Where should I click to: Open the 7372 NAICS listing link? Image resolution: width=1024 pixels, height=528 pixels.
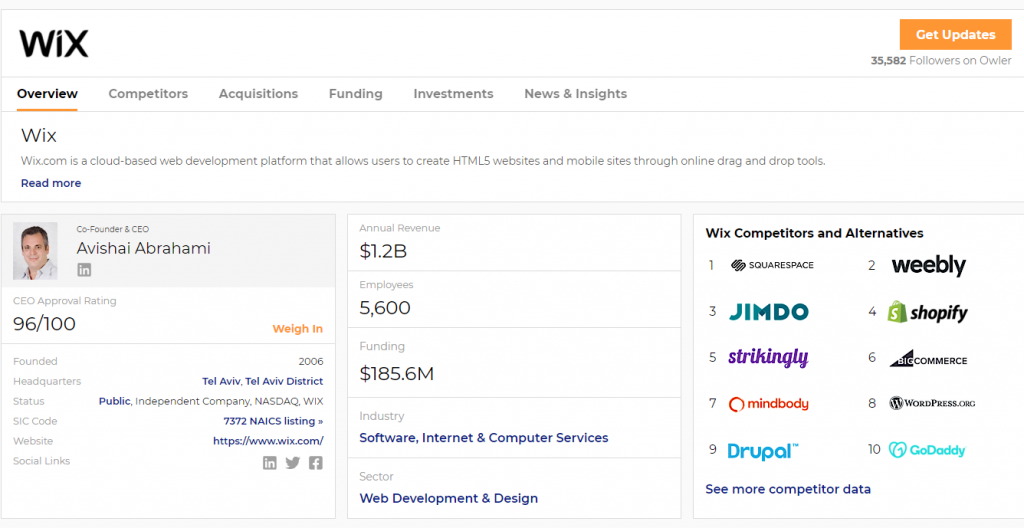pos(273,421)
